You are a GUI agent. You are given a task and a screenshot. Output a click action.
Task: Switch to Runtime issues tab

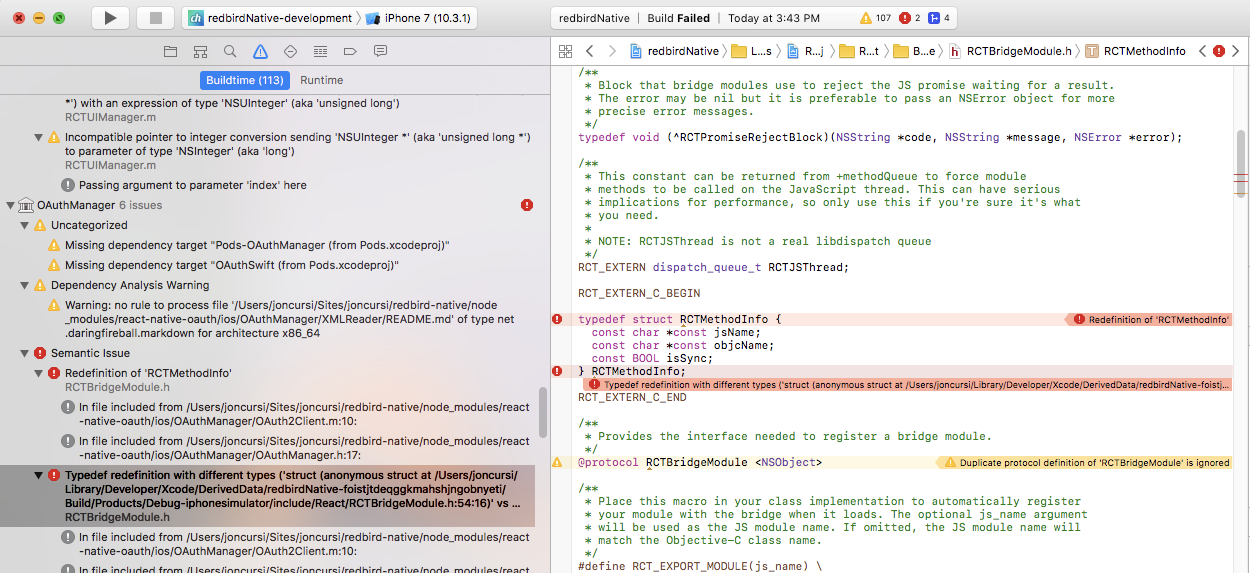coord(321,80)
